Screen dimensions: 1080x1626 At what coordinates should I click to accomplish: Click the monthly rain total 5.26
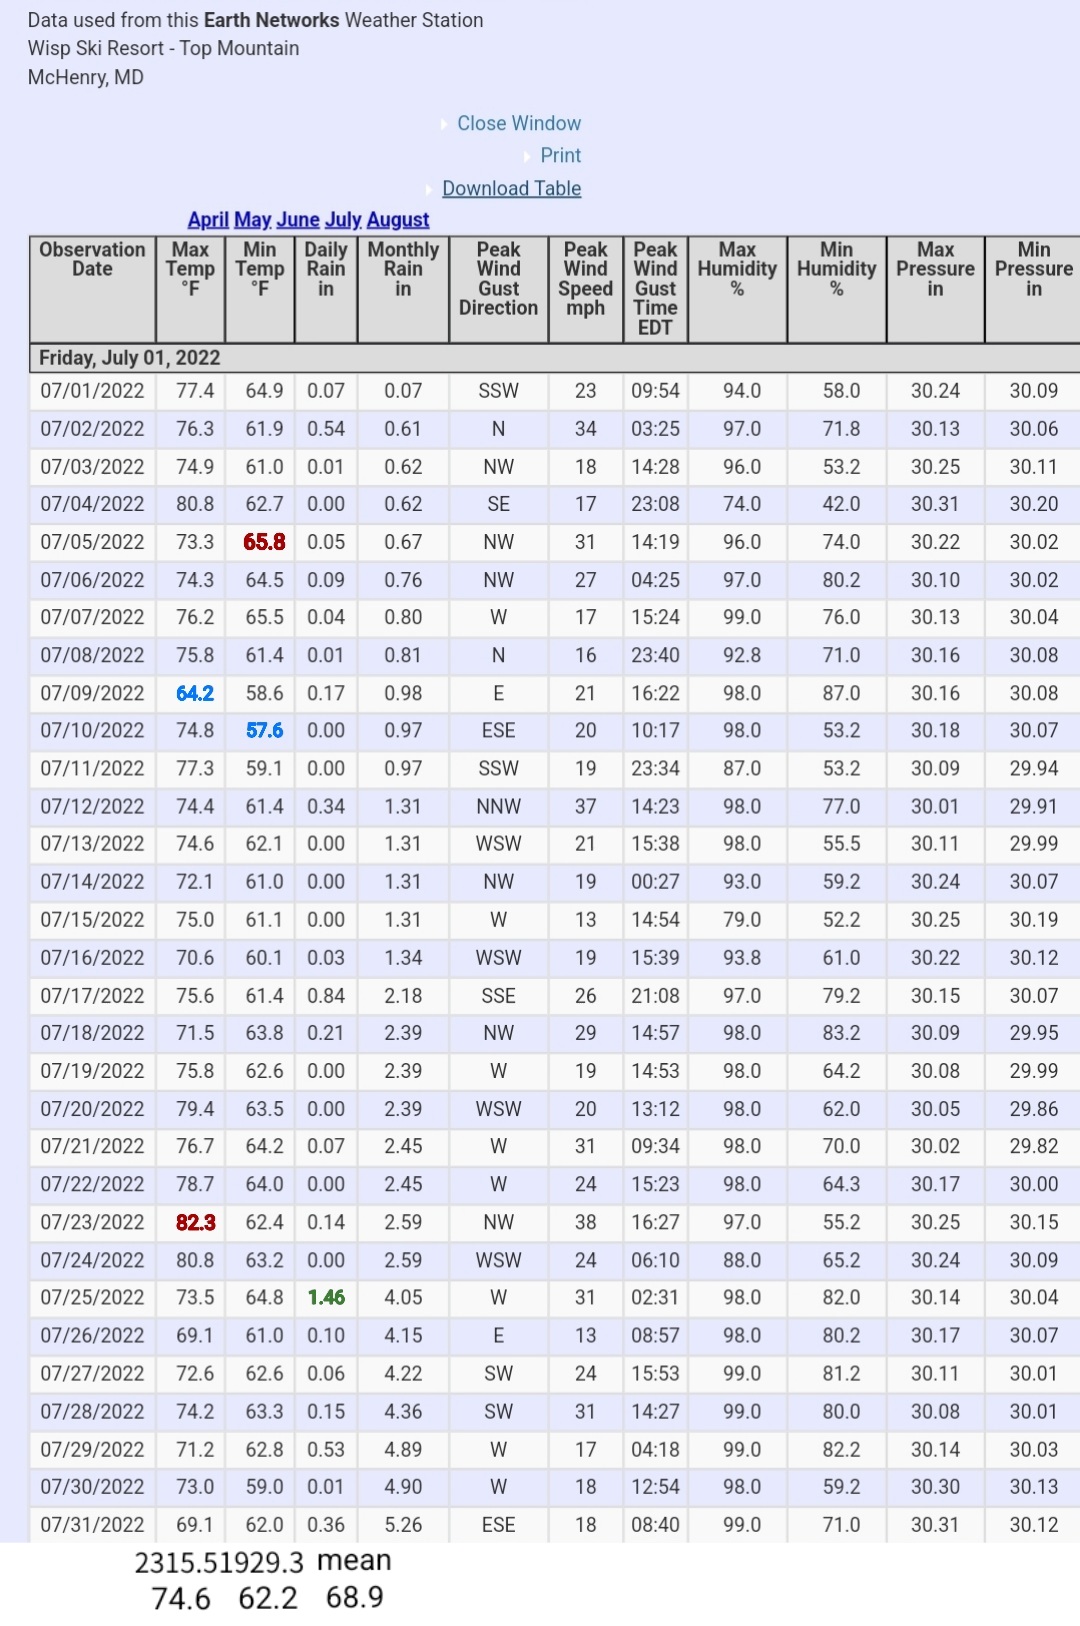[x=403, y=1525]
